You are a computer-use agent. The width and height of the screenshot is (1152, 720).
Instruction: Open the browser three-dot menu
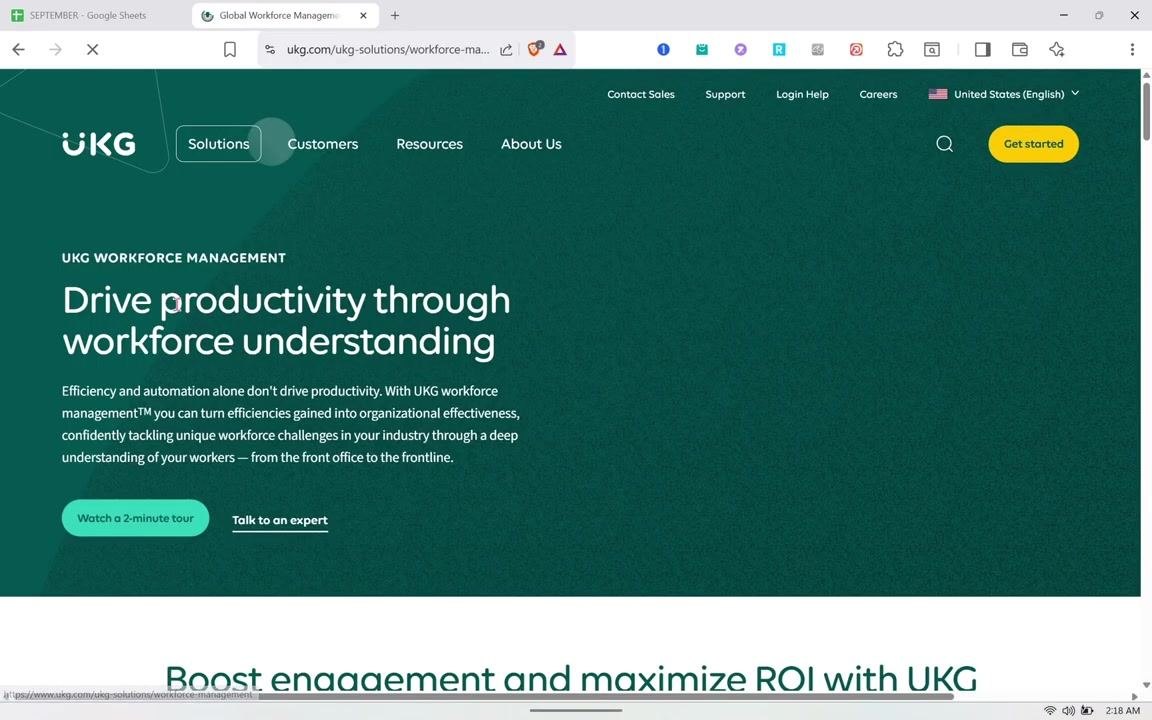[1132, 49]
